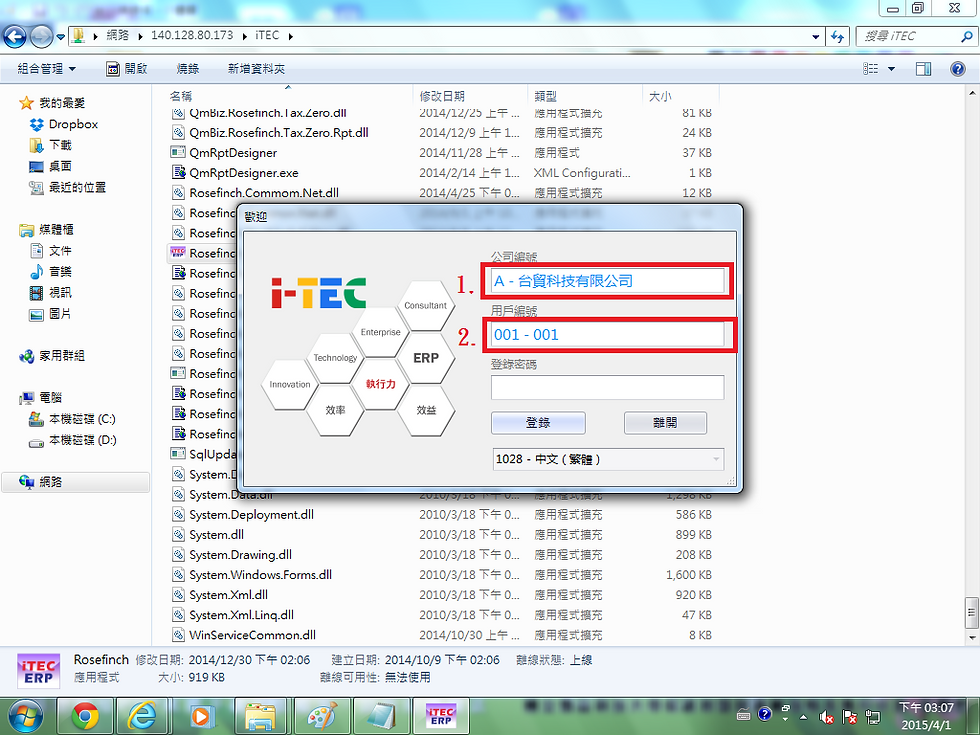The image size is (980, 735).
Task: Open 本機磁碟 (C:) drive
Action: pyautogui.click(x=82, y=419)
